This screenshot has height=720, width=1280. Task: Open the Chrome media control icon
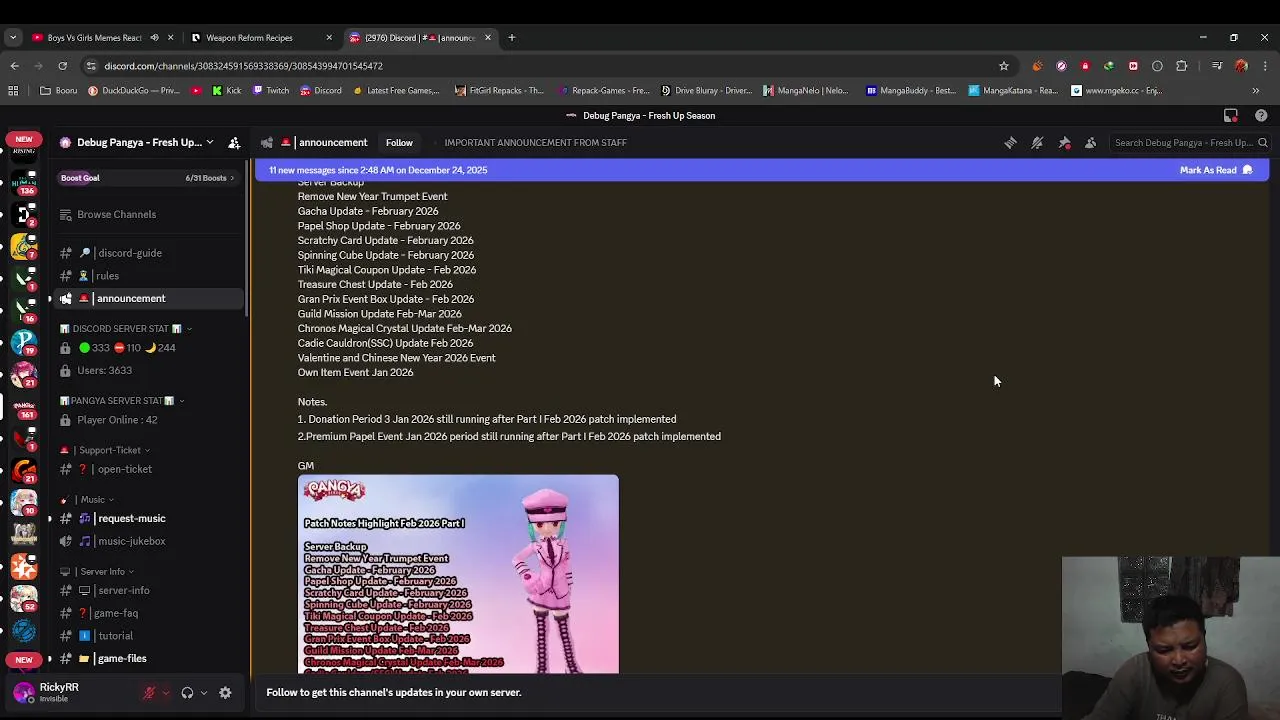(x=1217, y=66)
